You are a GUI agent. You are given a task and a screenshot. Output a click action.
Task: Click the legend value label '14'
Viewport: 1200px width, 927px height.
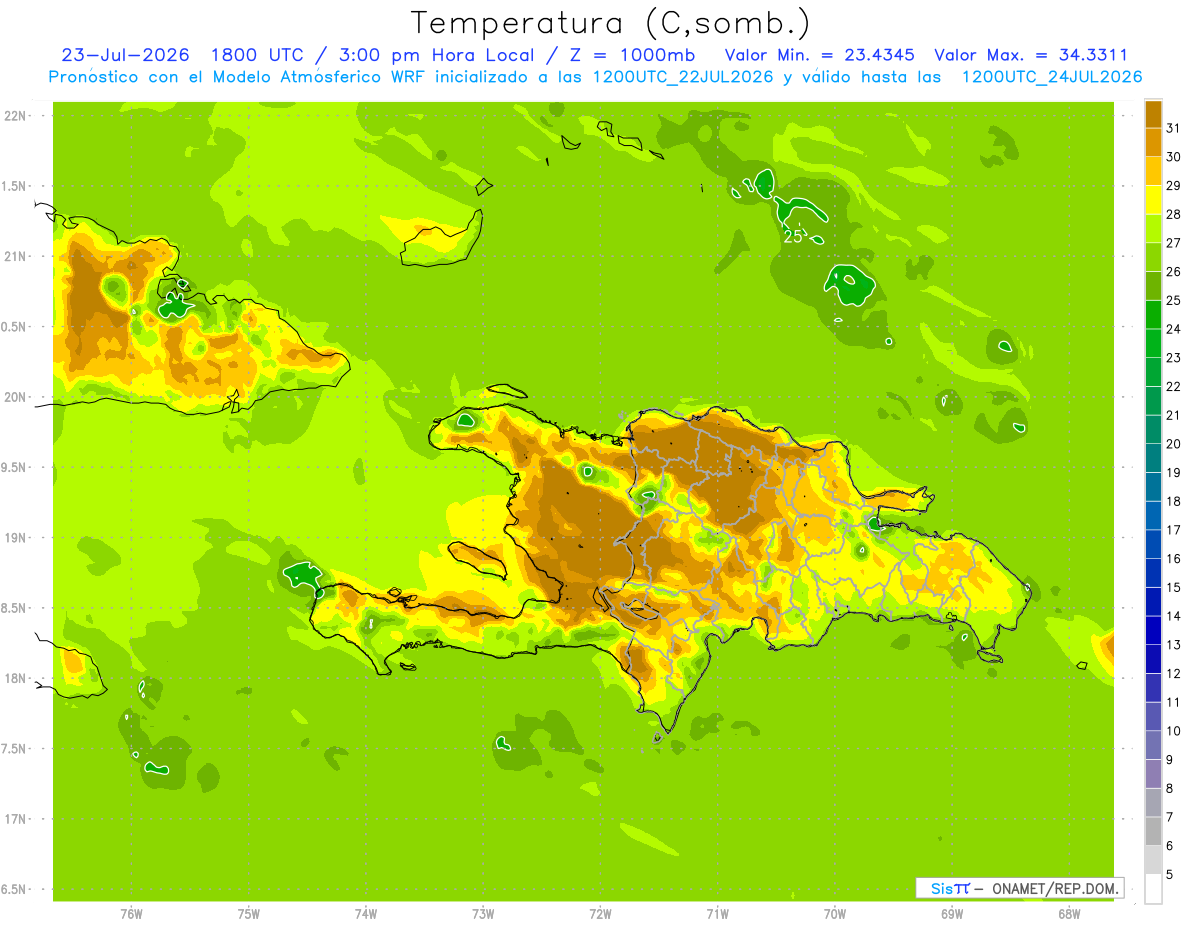pyautogui.click(x=1173, y=616)
